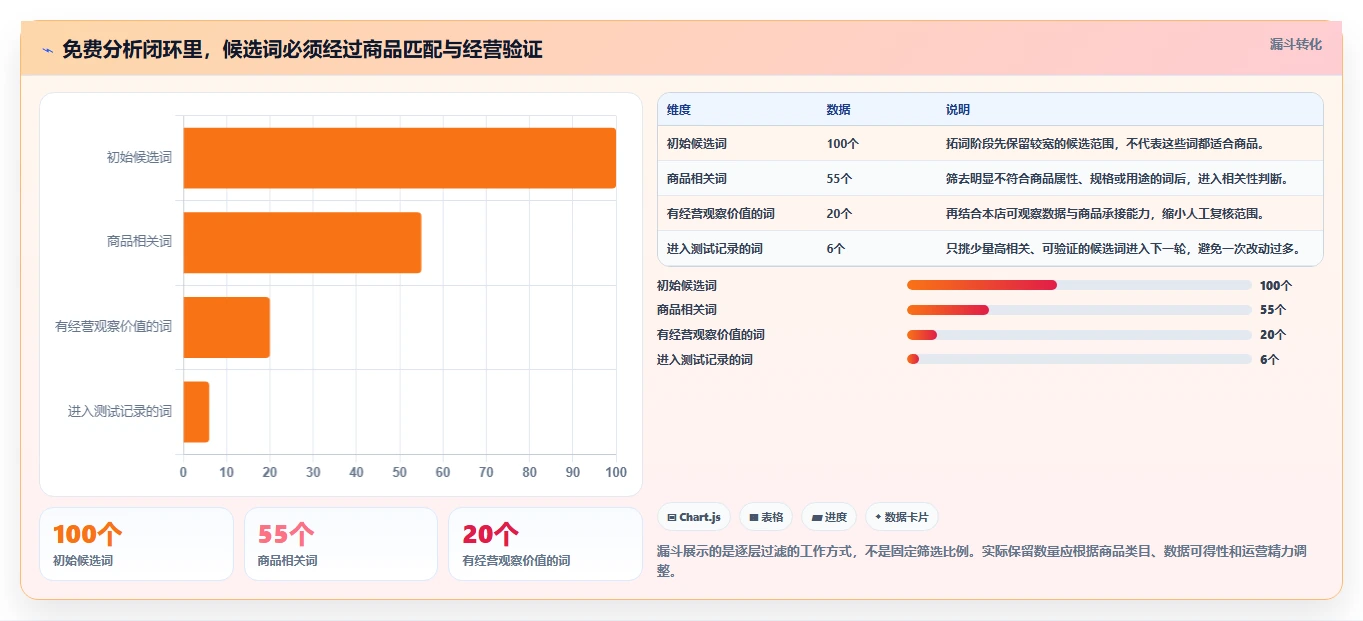The height and width of the screenshot is (621, 1363).
Task: Click the 初始候选词 bar in the chart
Action: coord(399,158)
